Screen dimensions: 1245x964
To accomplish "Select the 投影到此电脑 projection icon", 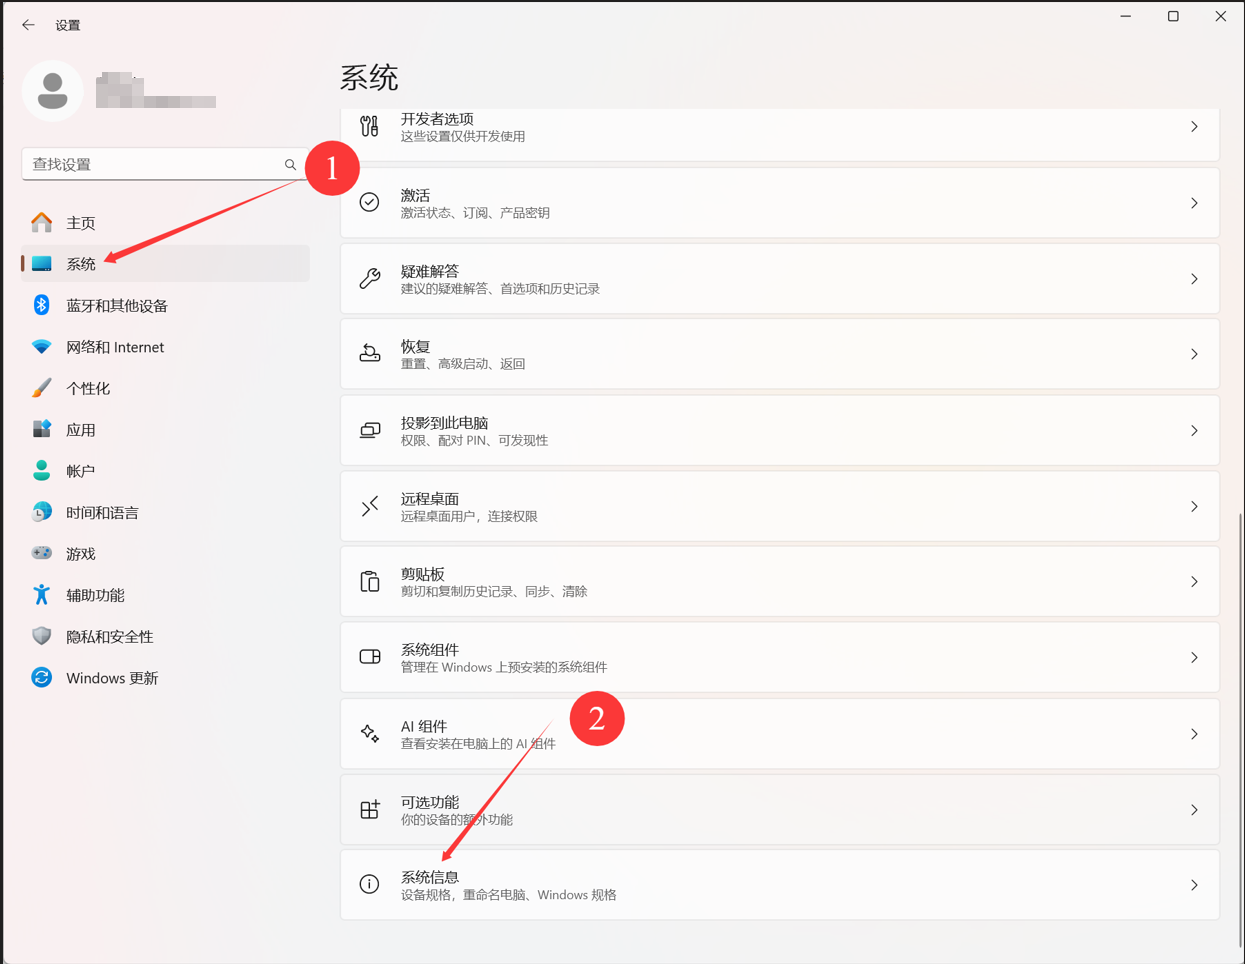I will pyautogui.click(x=370, y=430).
